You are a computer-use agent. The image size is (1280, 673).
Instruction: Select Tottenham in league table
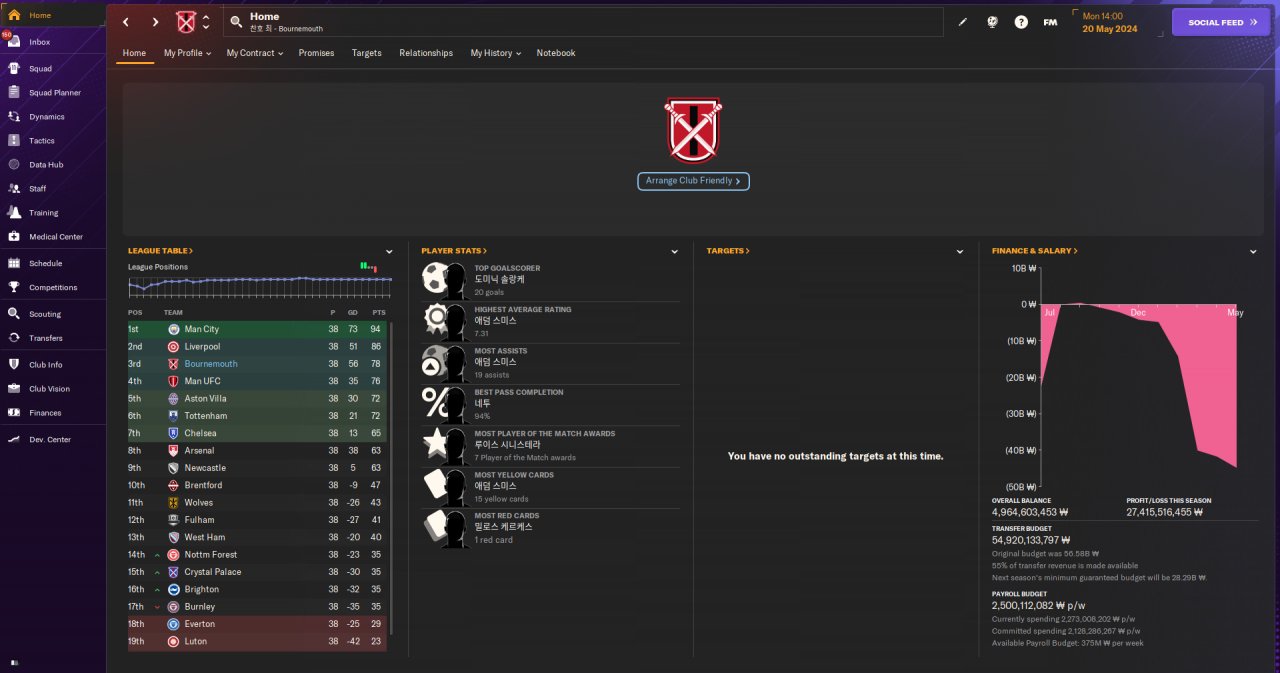click(x=259, y=416)
